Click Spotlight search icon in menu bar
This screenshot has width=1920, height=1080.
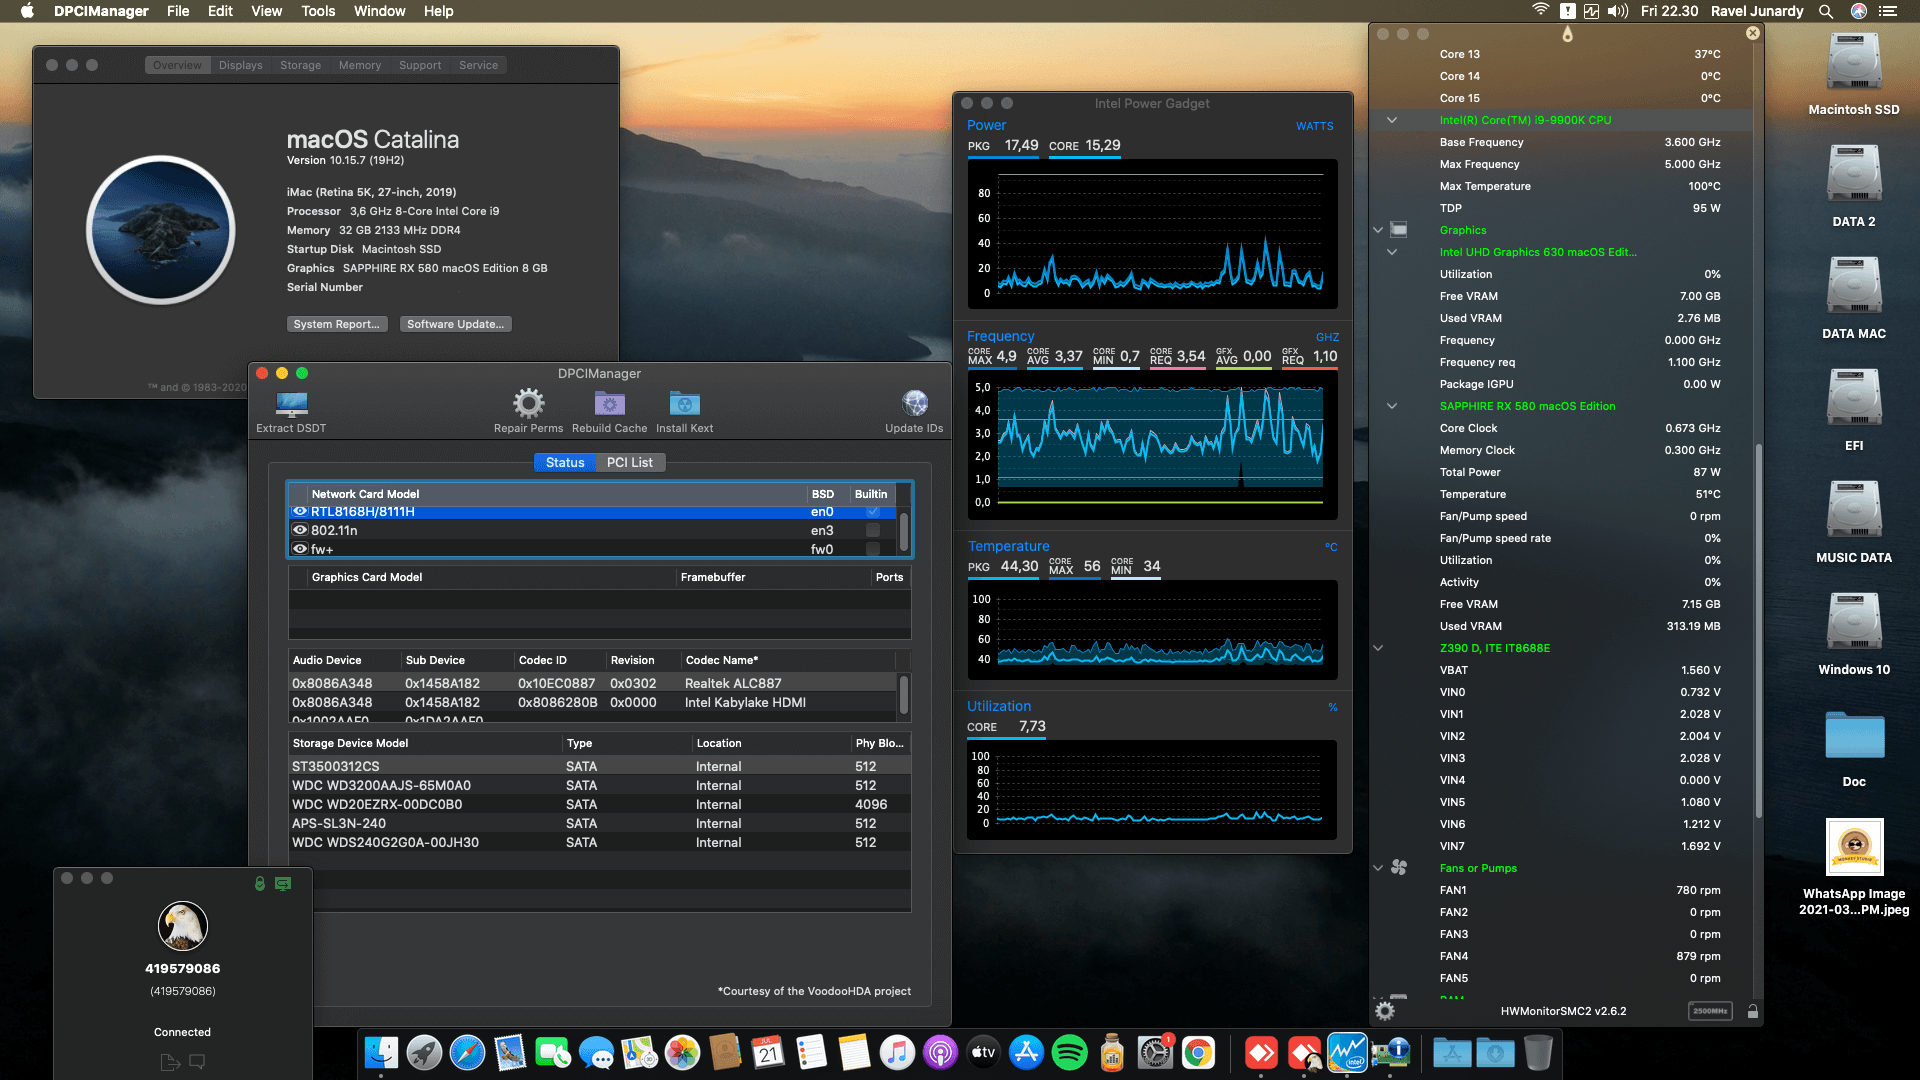click(x=1826, y=11)
